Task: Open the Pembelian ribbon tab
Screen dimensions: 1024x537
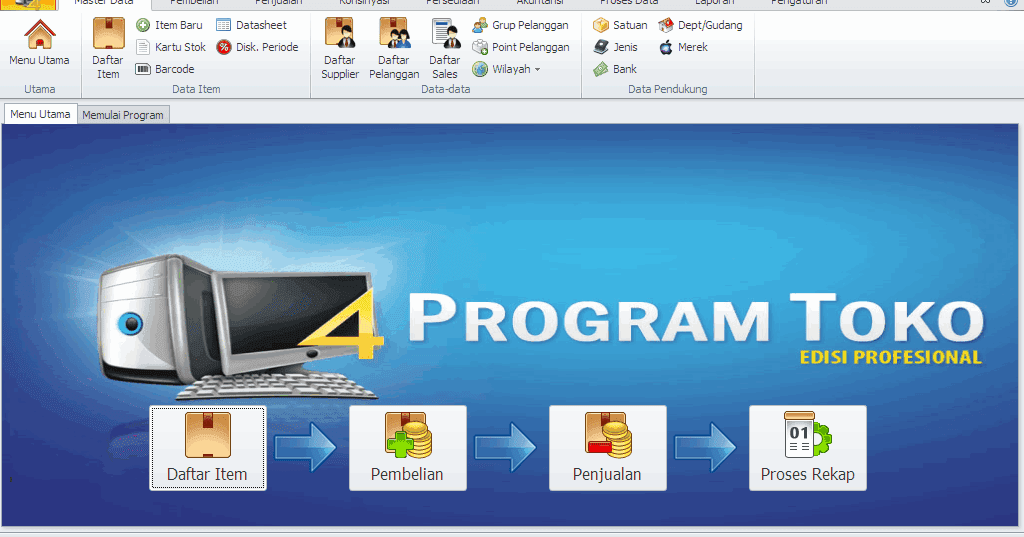Action: coord(194,3)
